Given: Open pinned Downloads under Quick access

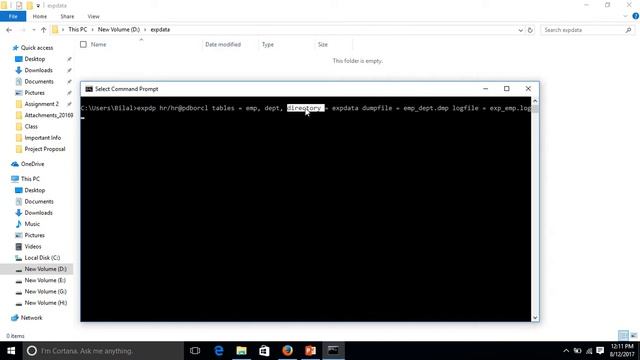Looking at the screenshot, I should click(38, 70).
